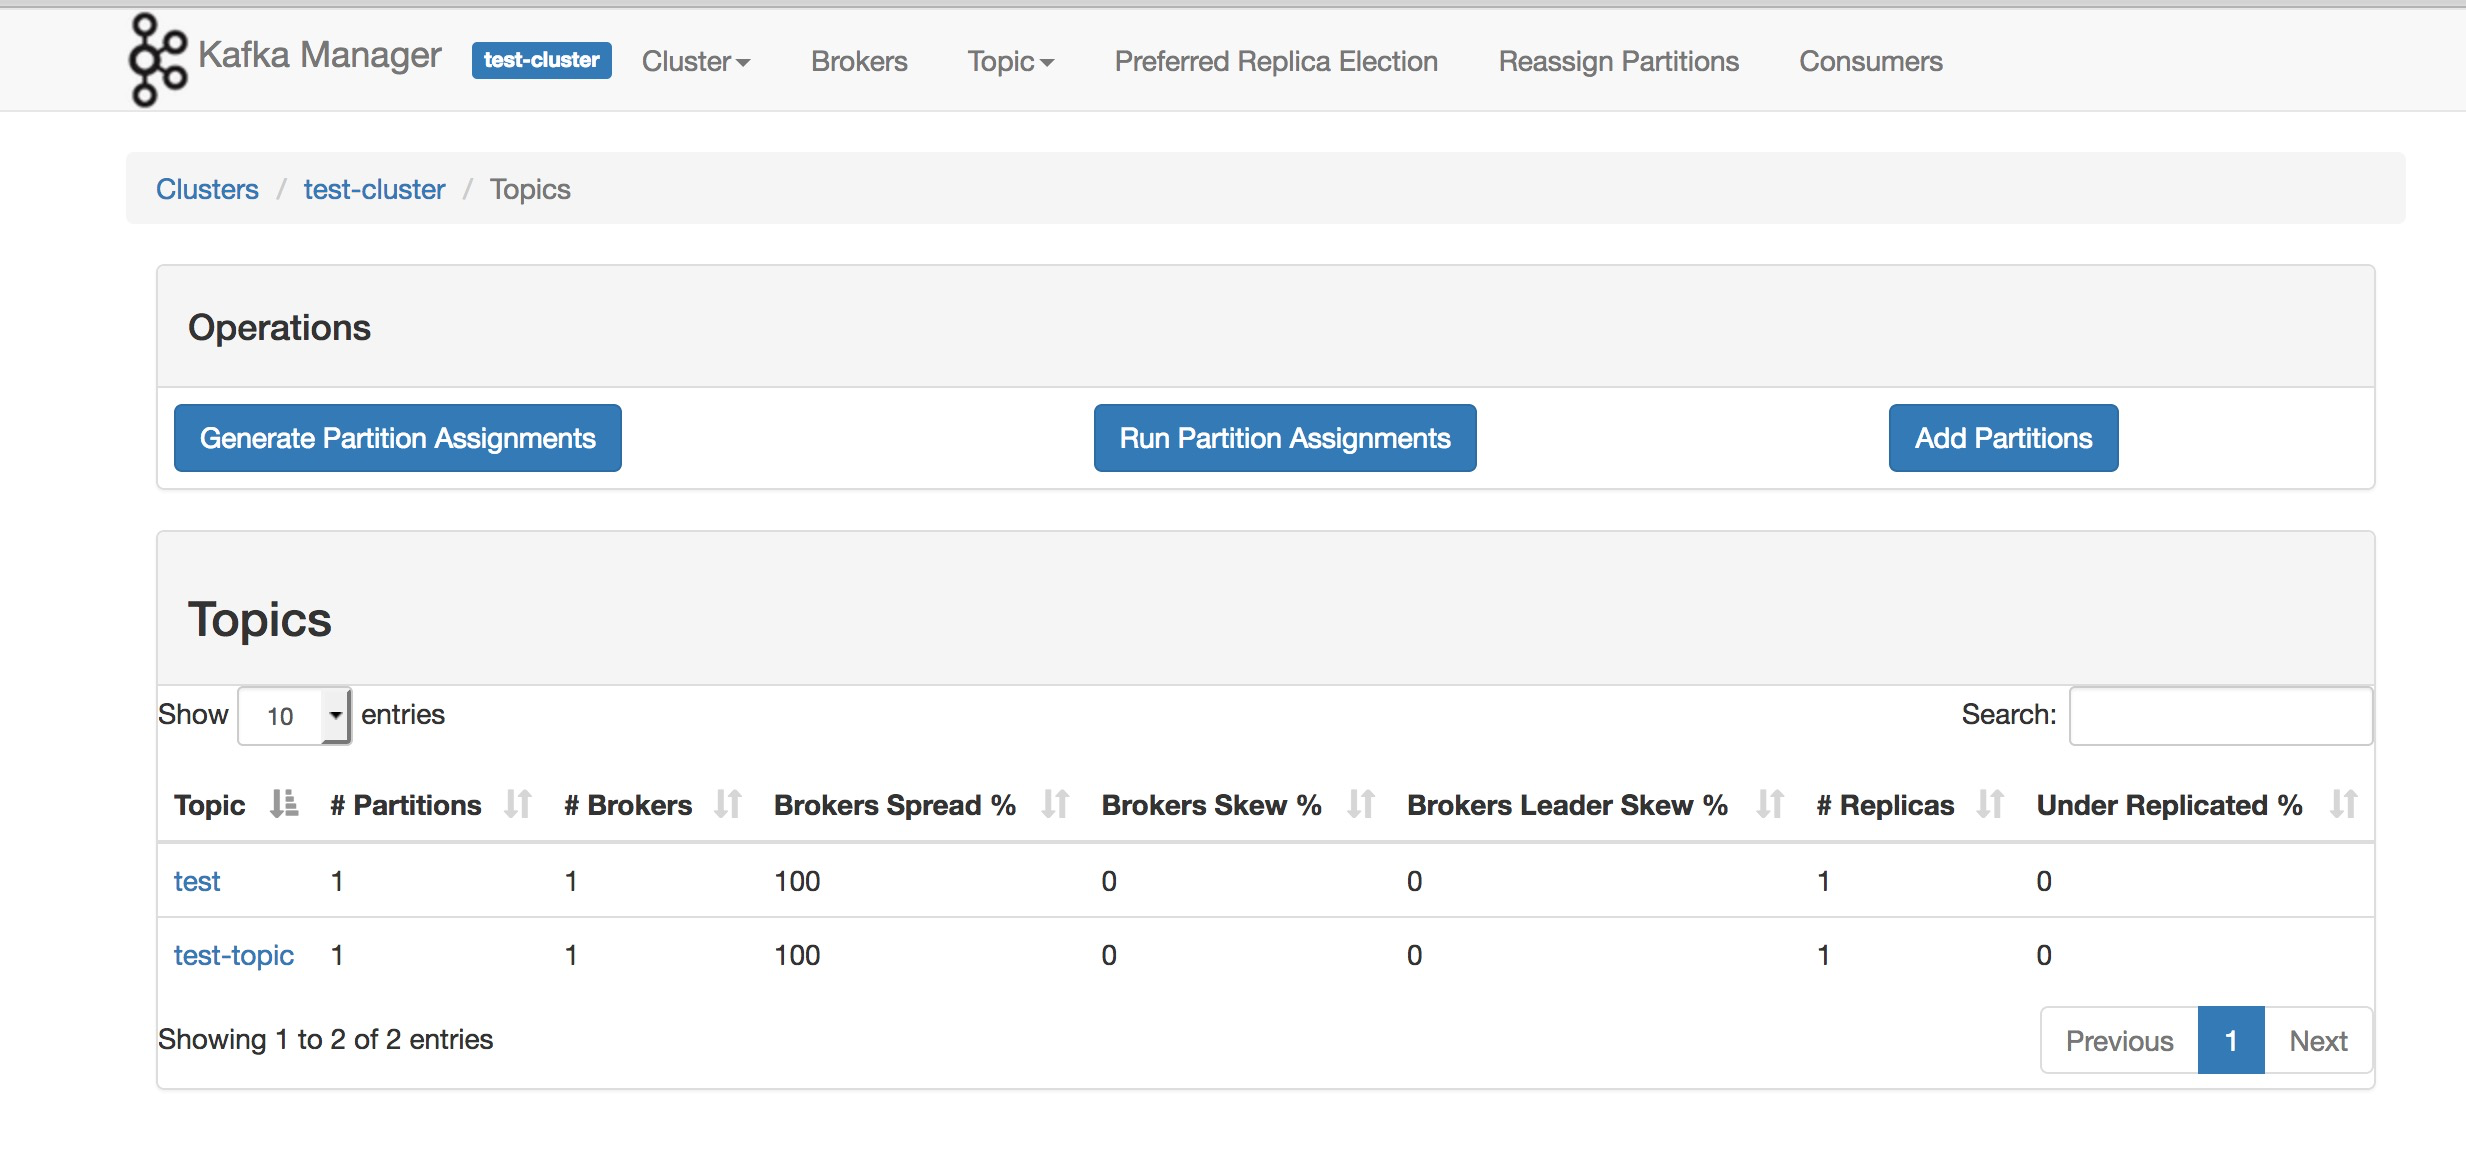
Task: Click the Add Partitions button
Action: pyautogui.click(x=2004, y=438)
